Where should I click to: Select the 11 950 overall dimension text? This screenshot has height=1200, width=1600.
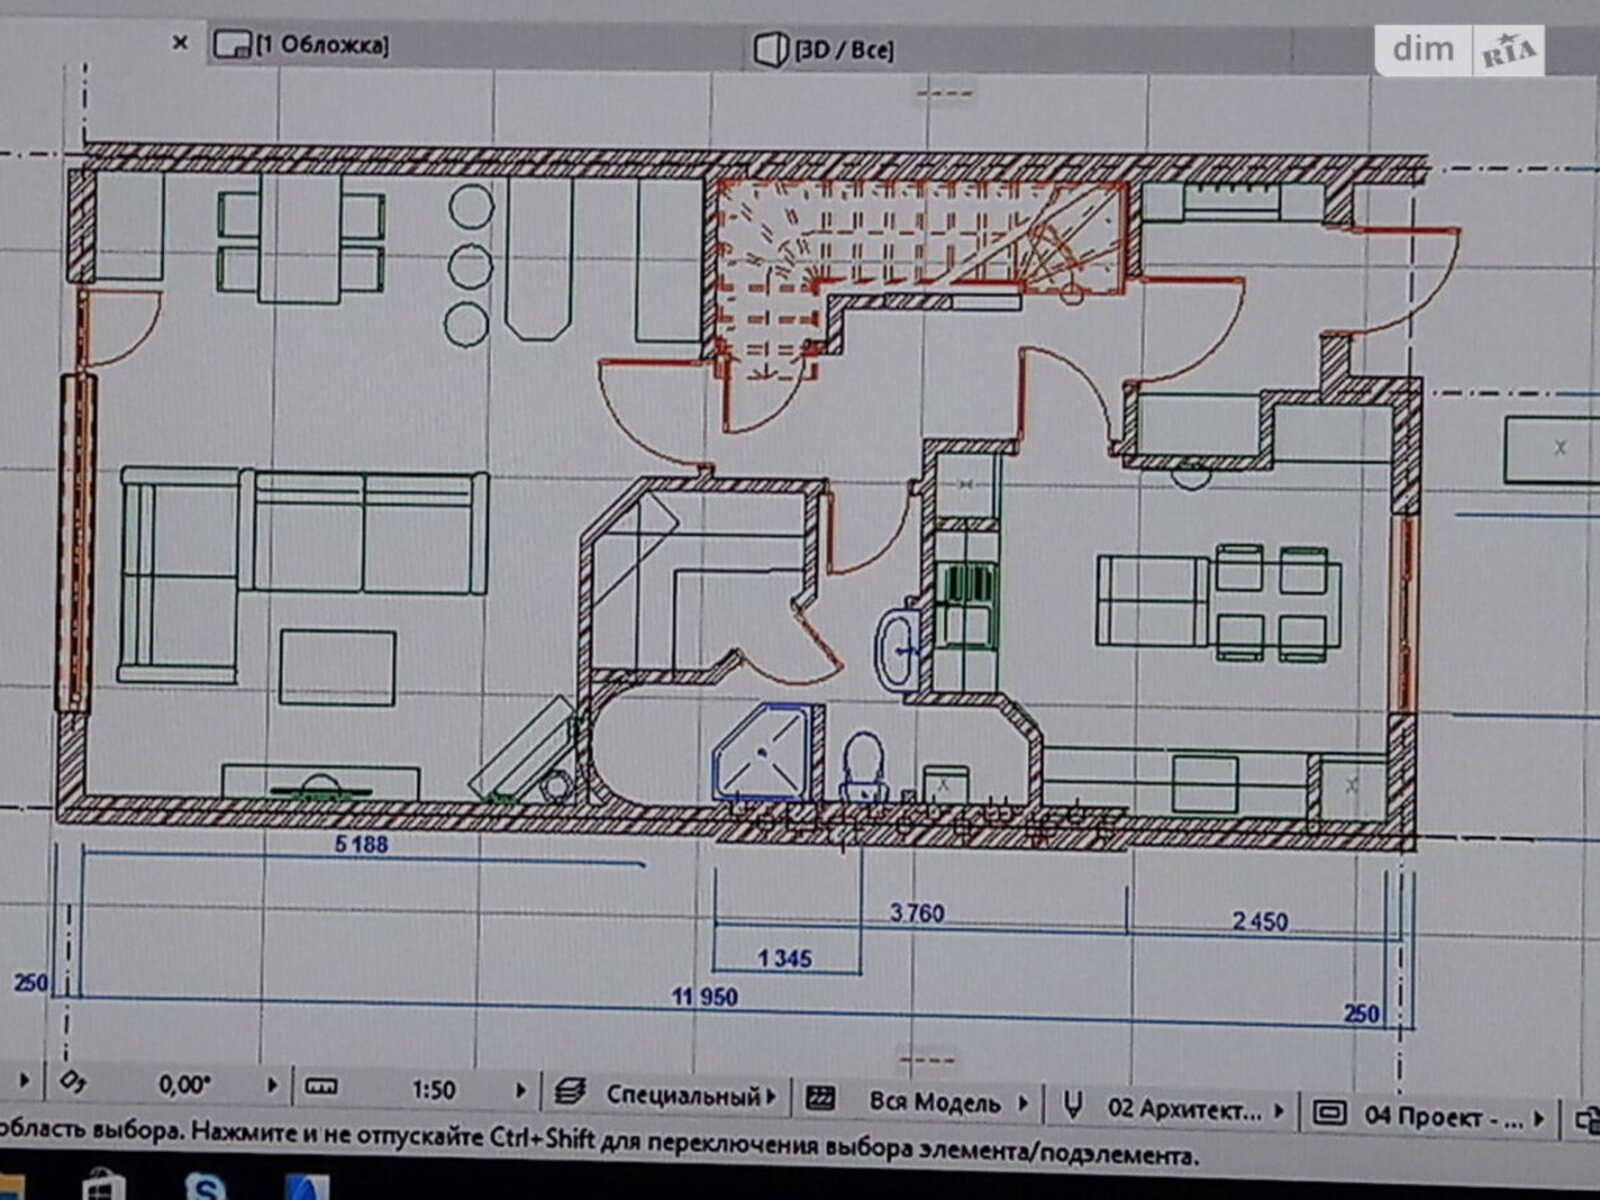click(x=704, y=997)
